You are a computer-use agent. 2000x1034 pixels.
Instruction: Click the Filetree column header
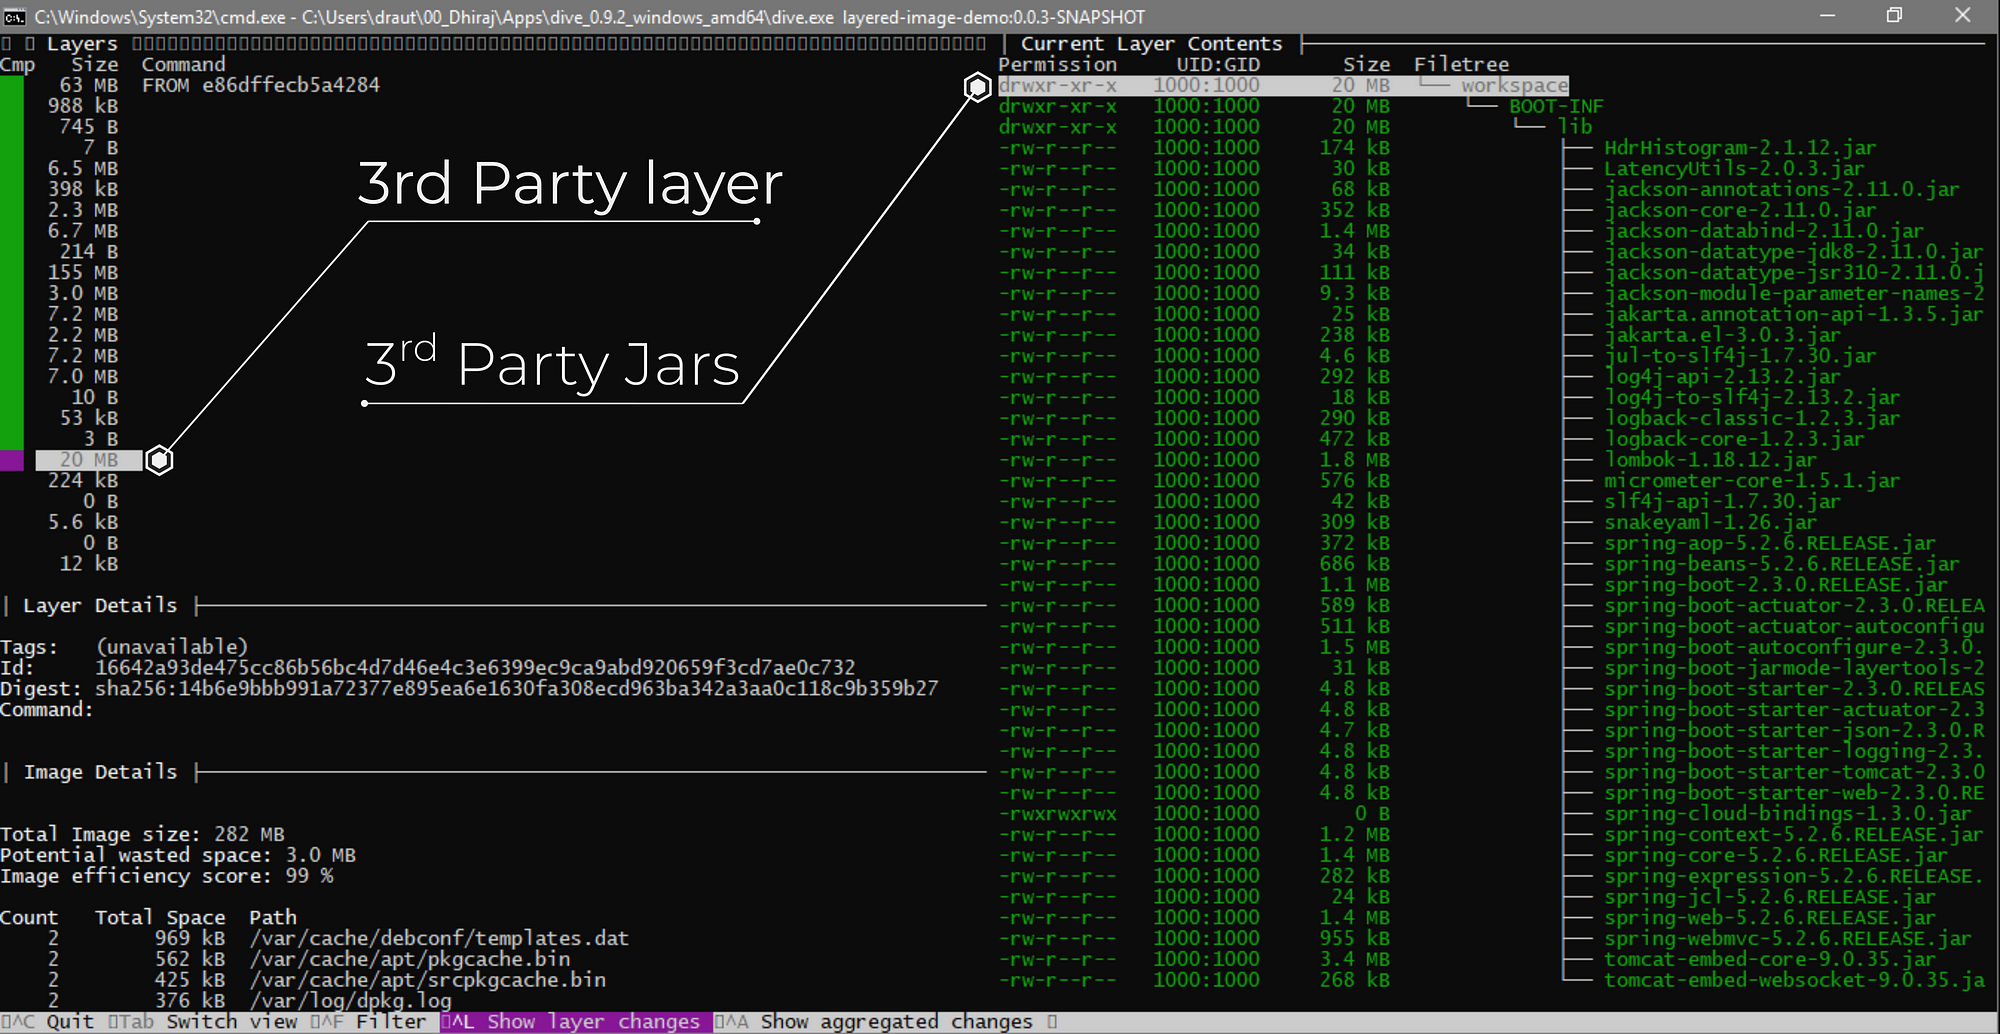click(x=1461, y=65)
